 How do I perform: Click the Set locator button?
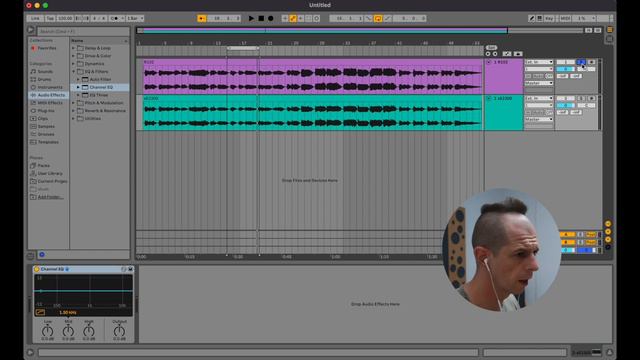pyautogui.click(x=491, y=48)
